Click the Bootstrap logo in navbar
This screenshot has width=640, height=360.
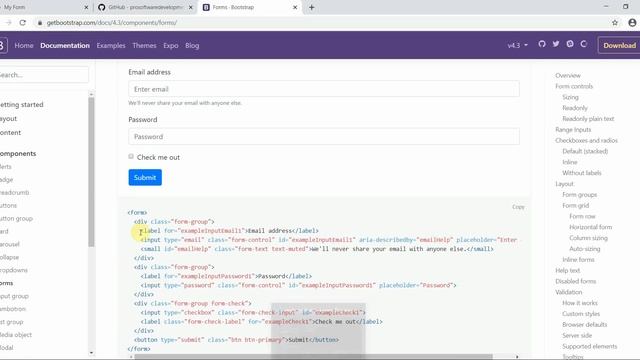coord(2,45)
